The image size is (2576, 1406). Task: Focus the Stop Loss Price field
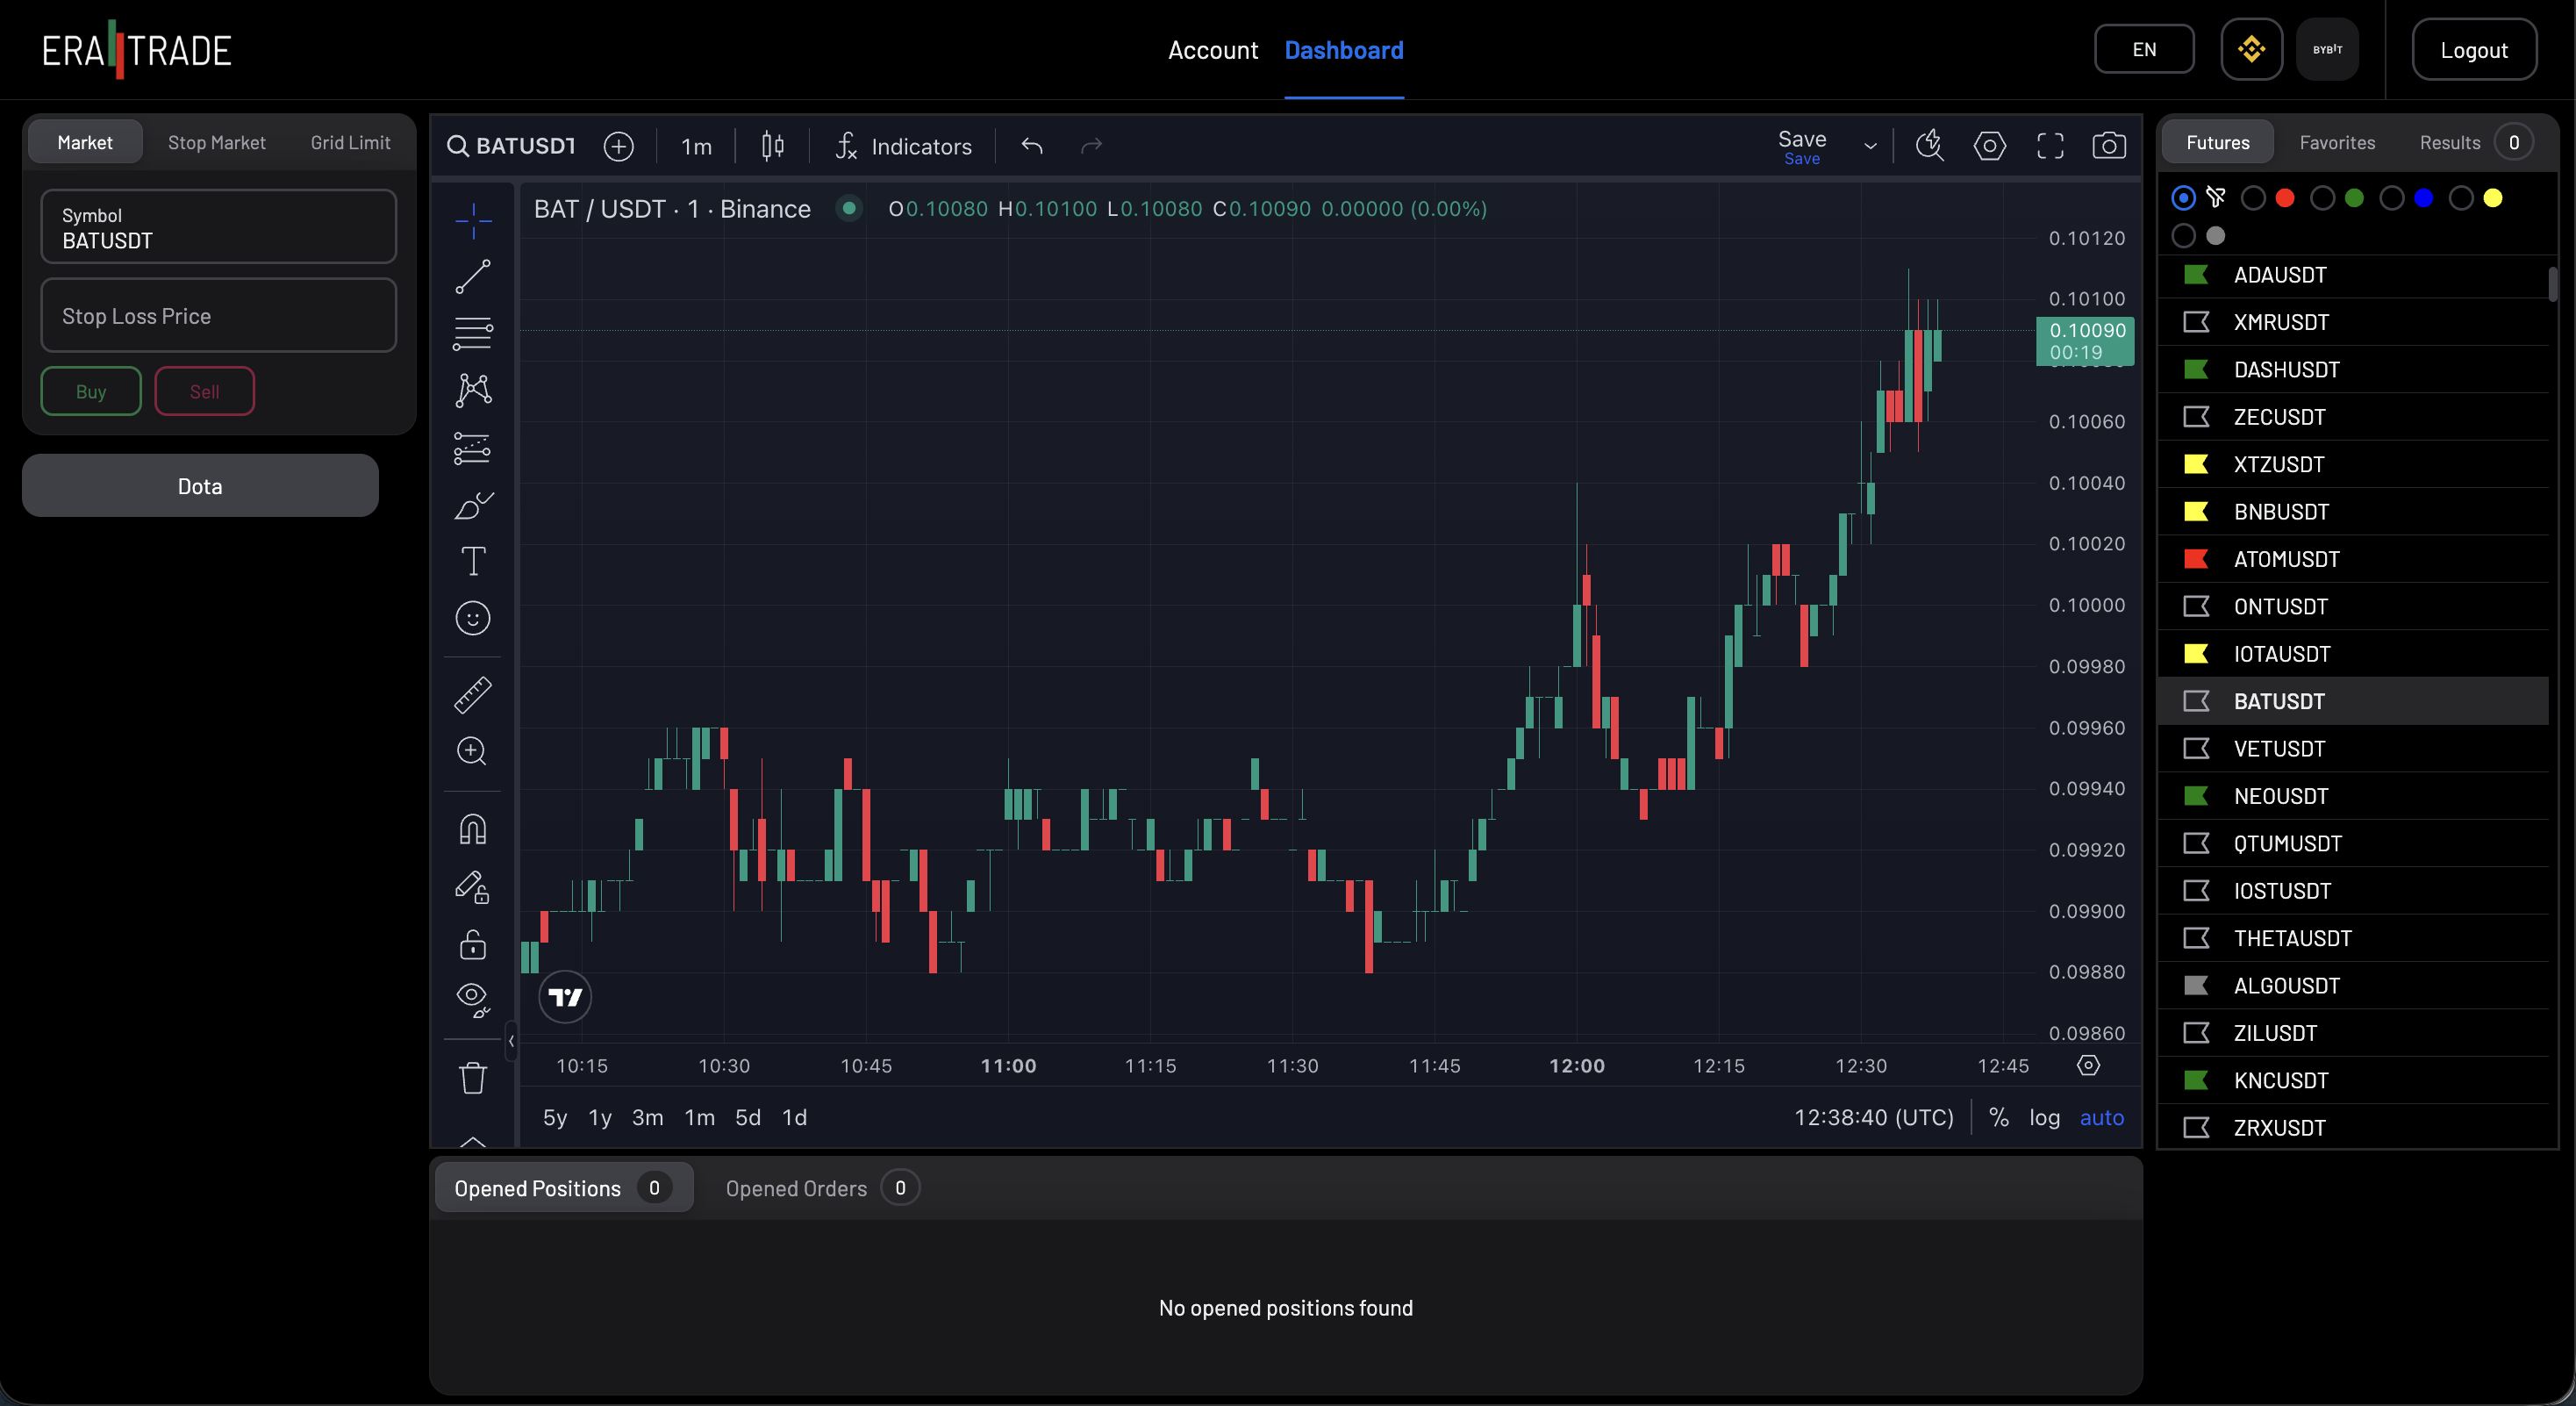click(x=218, y=316)
